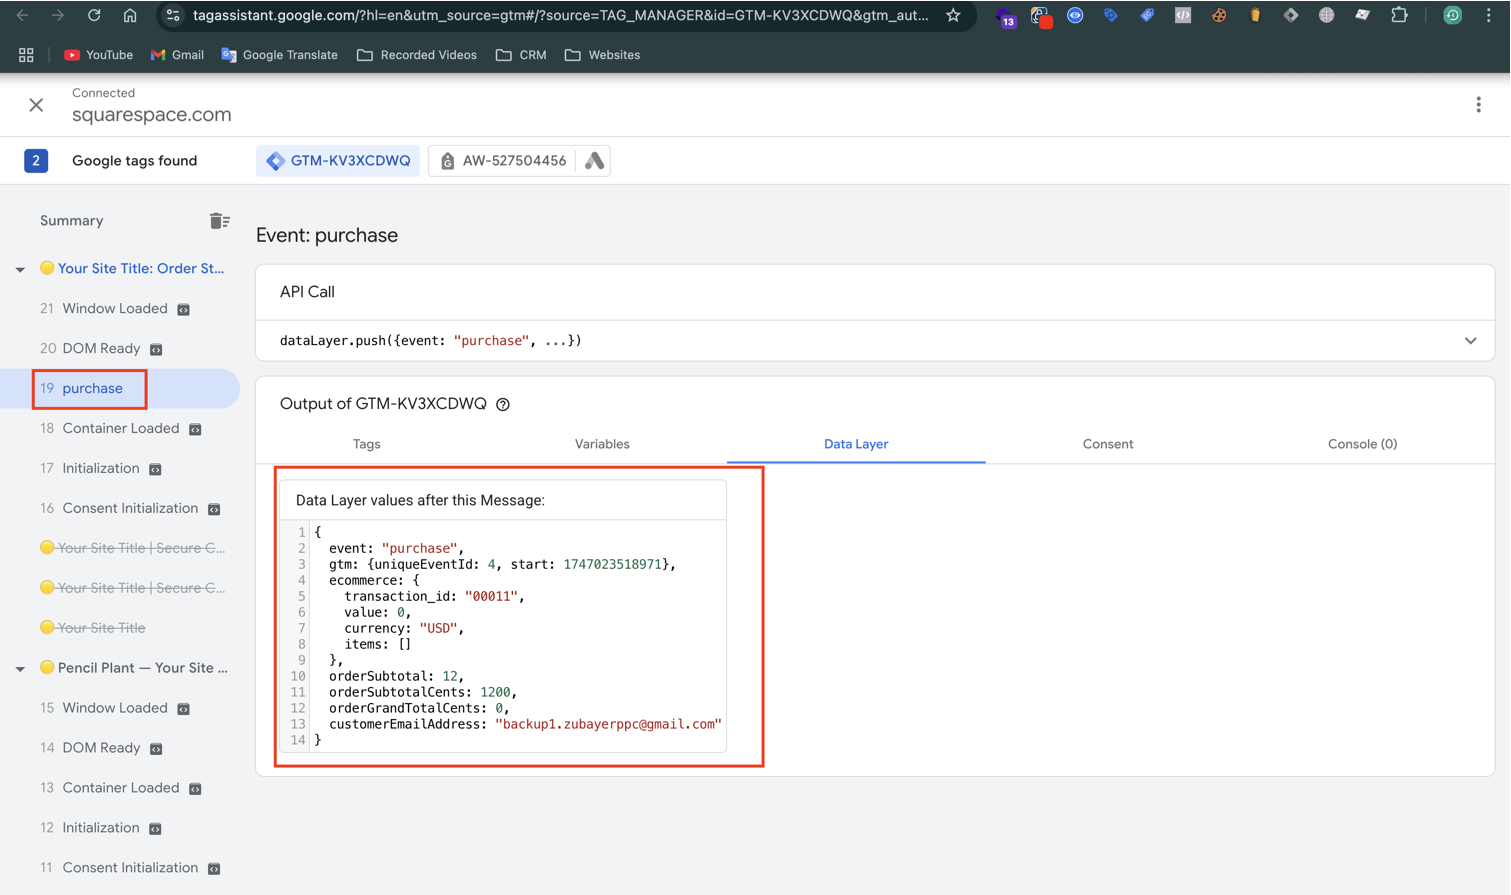The image size is (1511, 895).
Task: Open the Google Translate bookmark
Action: click(279, 55)
